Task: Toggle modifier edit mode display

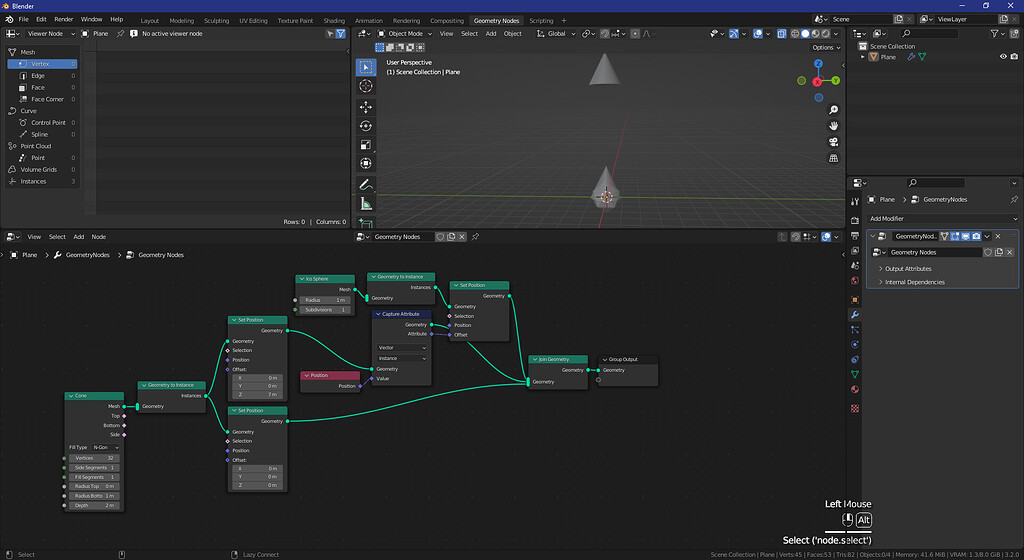Action: [955, 236]
